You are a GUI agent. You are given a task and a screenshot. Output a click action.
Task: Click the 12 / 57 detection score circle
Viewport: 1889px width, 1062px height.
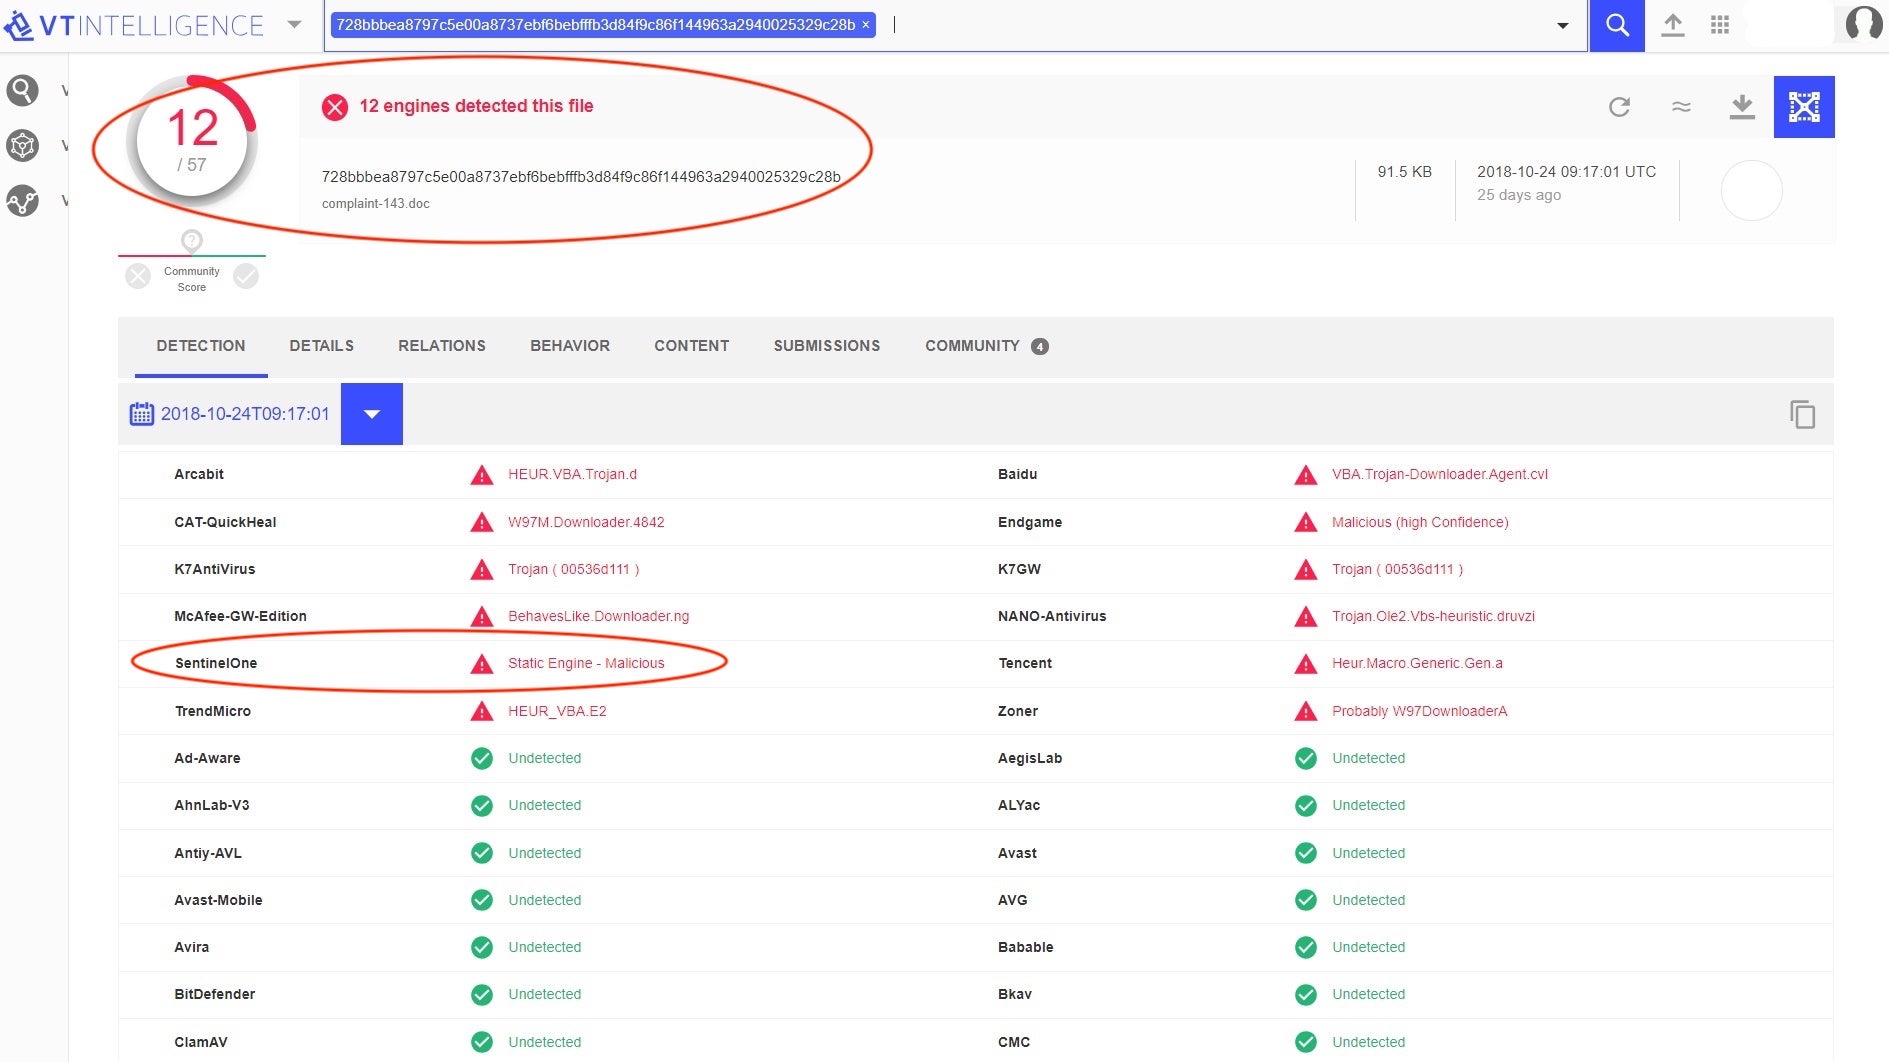(192, 140)
